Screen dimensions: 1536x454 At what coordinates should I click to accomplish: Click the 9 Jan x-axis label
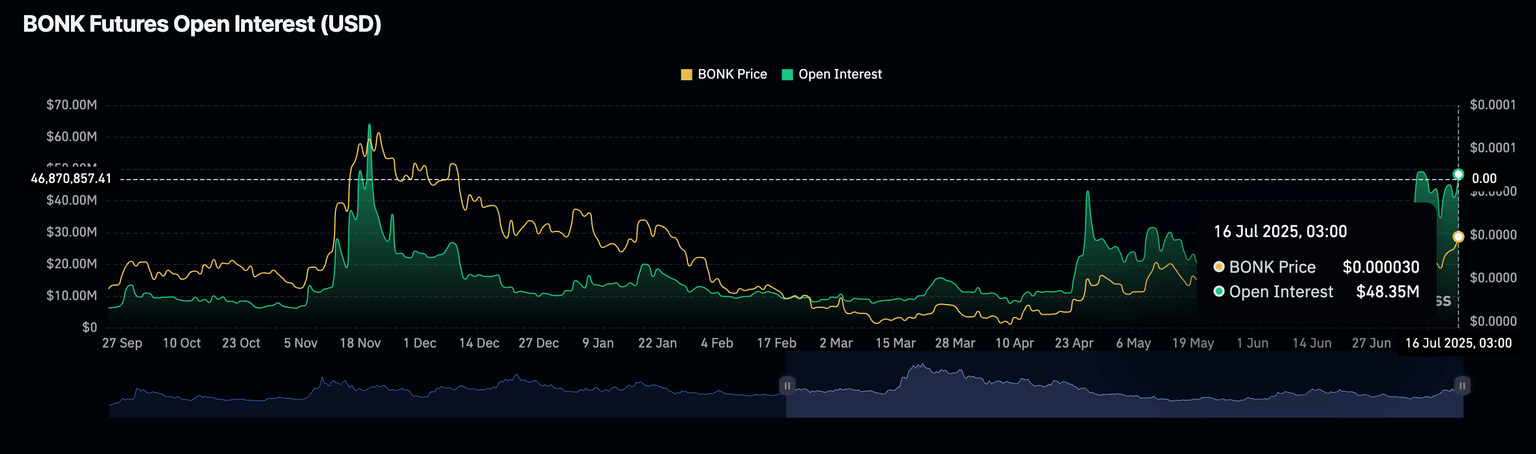(x=598, y=343)
